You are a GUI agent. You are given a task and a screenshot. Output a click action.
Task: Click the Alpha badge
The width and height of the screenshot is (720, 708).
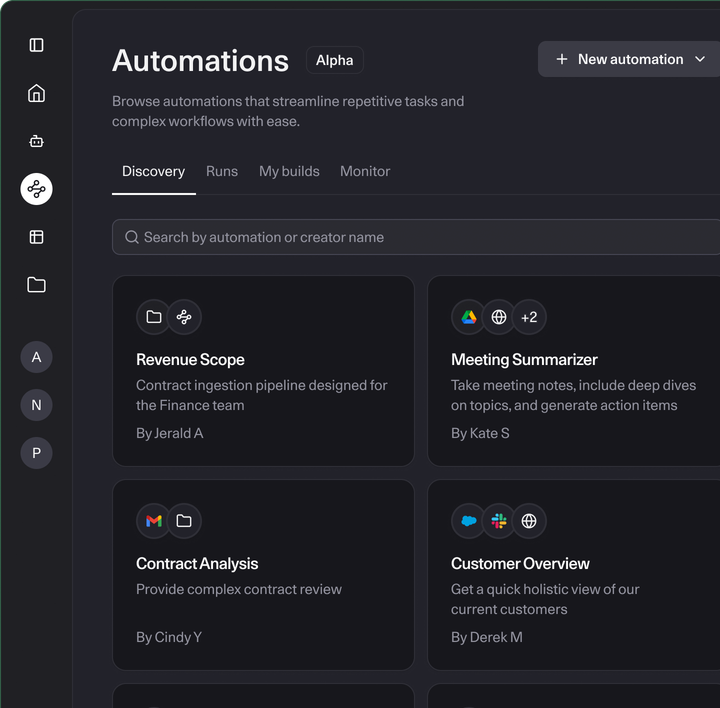pos(334,60)
